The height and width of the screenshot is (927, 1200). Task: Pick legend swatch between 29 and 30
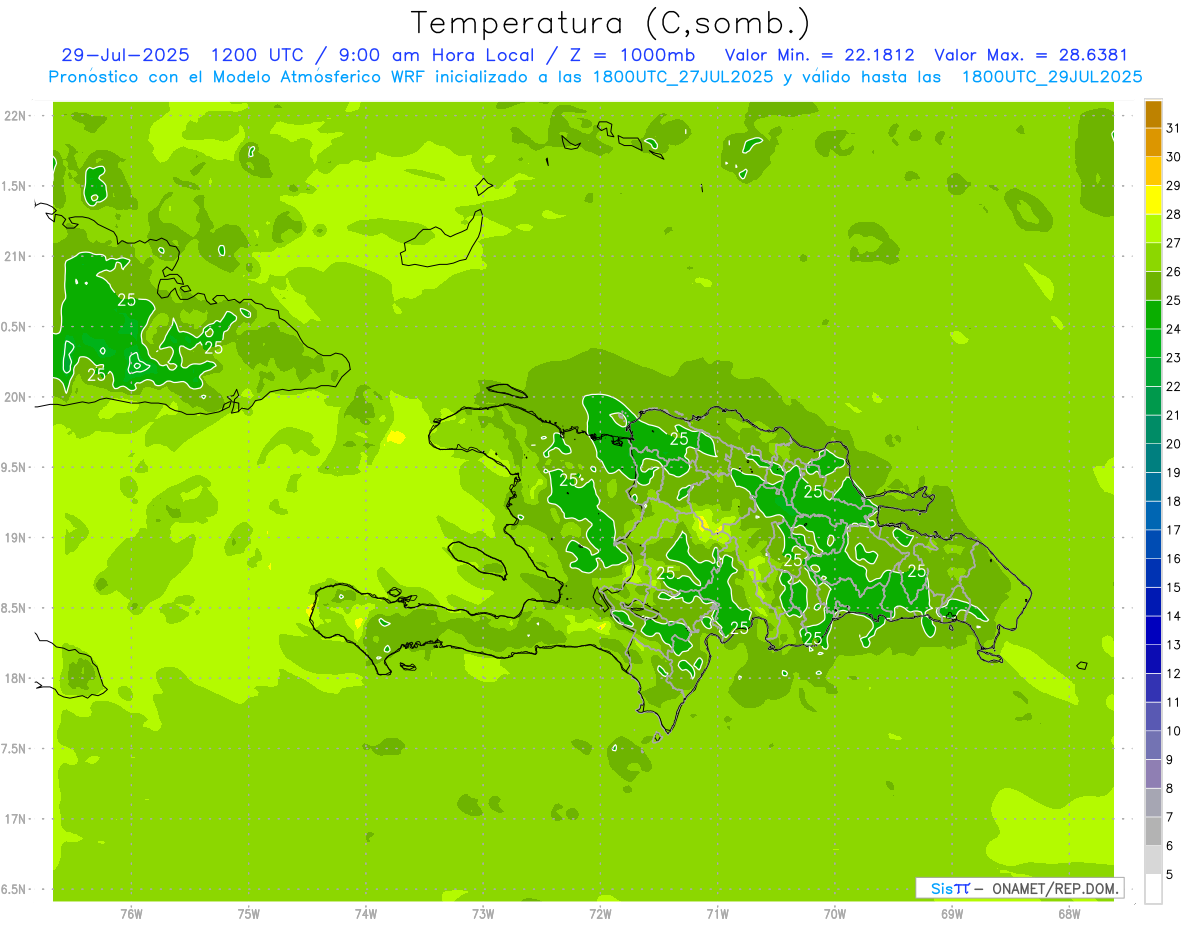point(1153,171)
